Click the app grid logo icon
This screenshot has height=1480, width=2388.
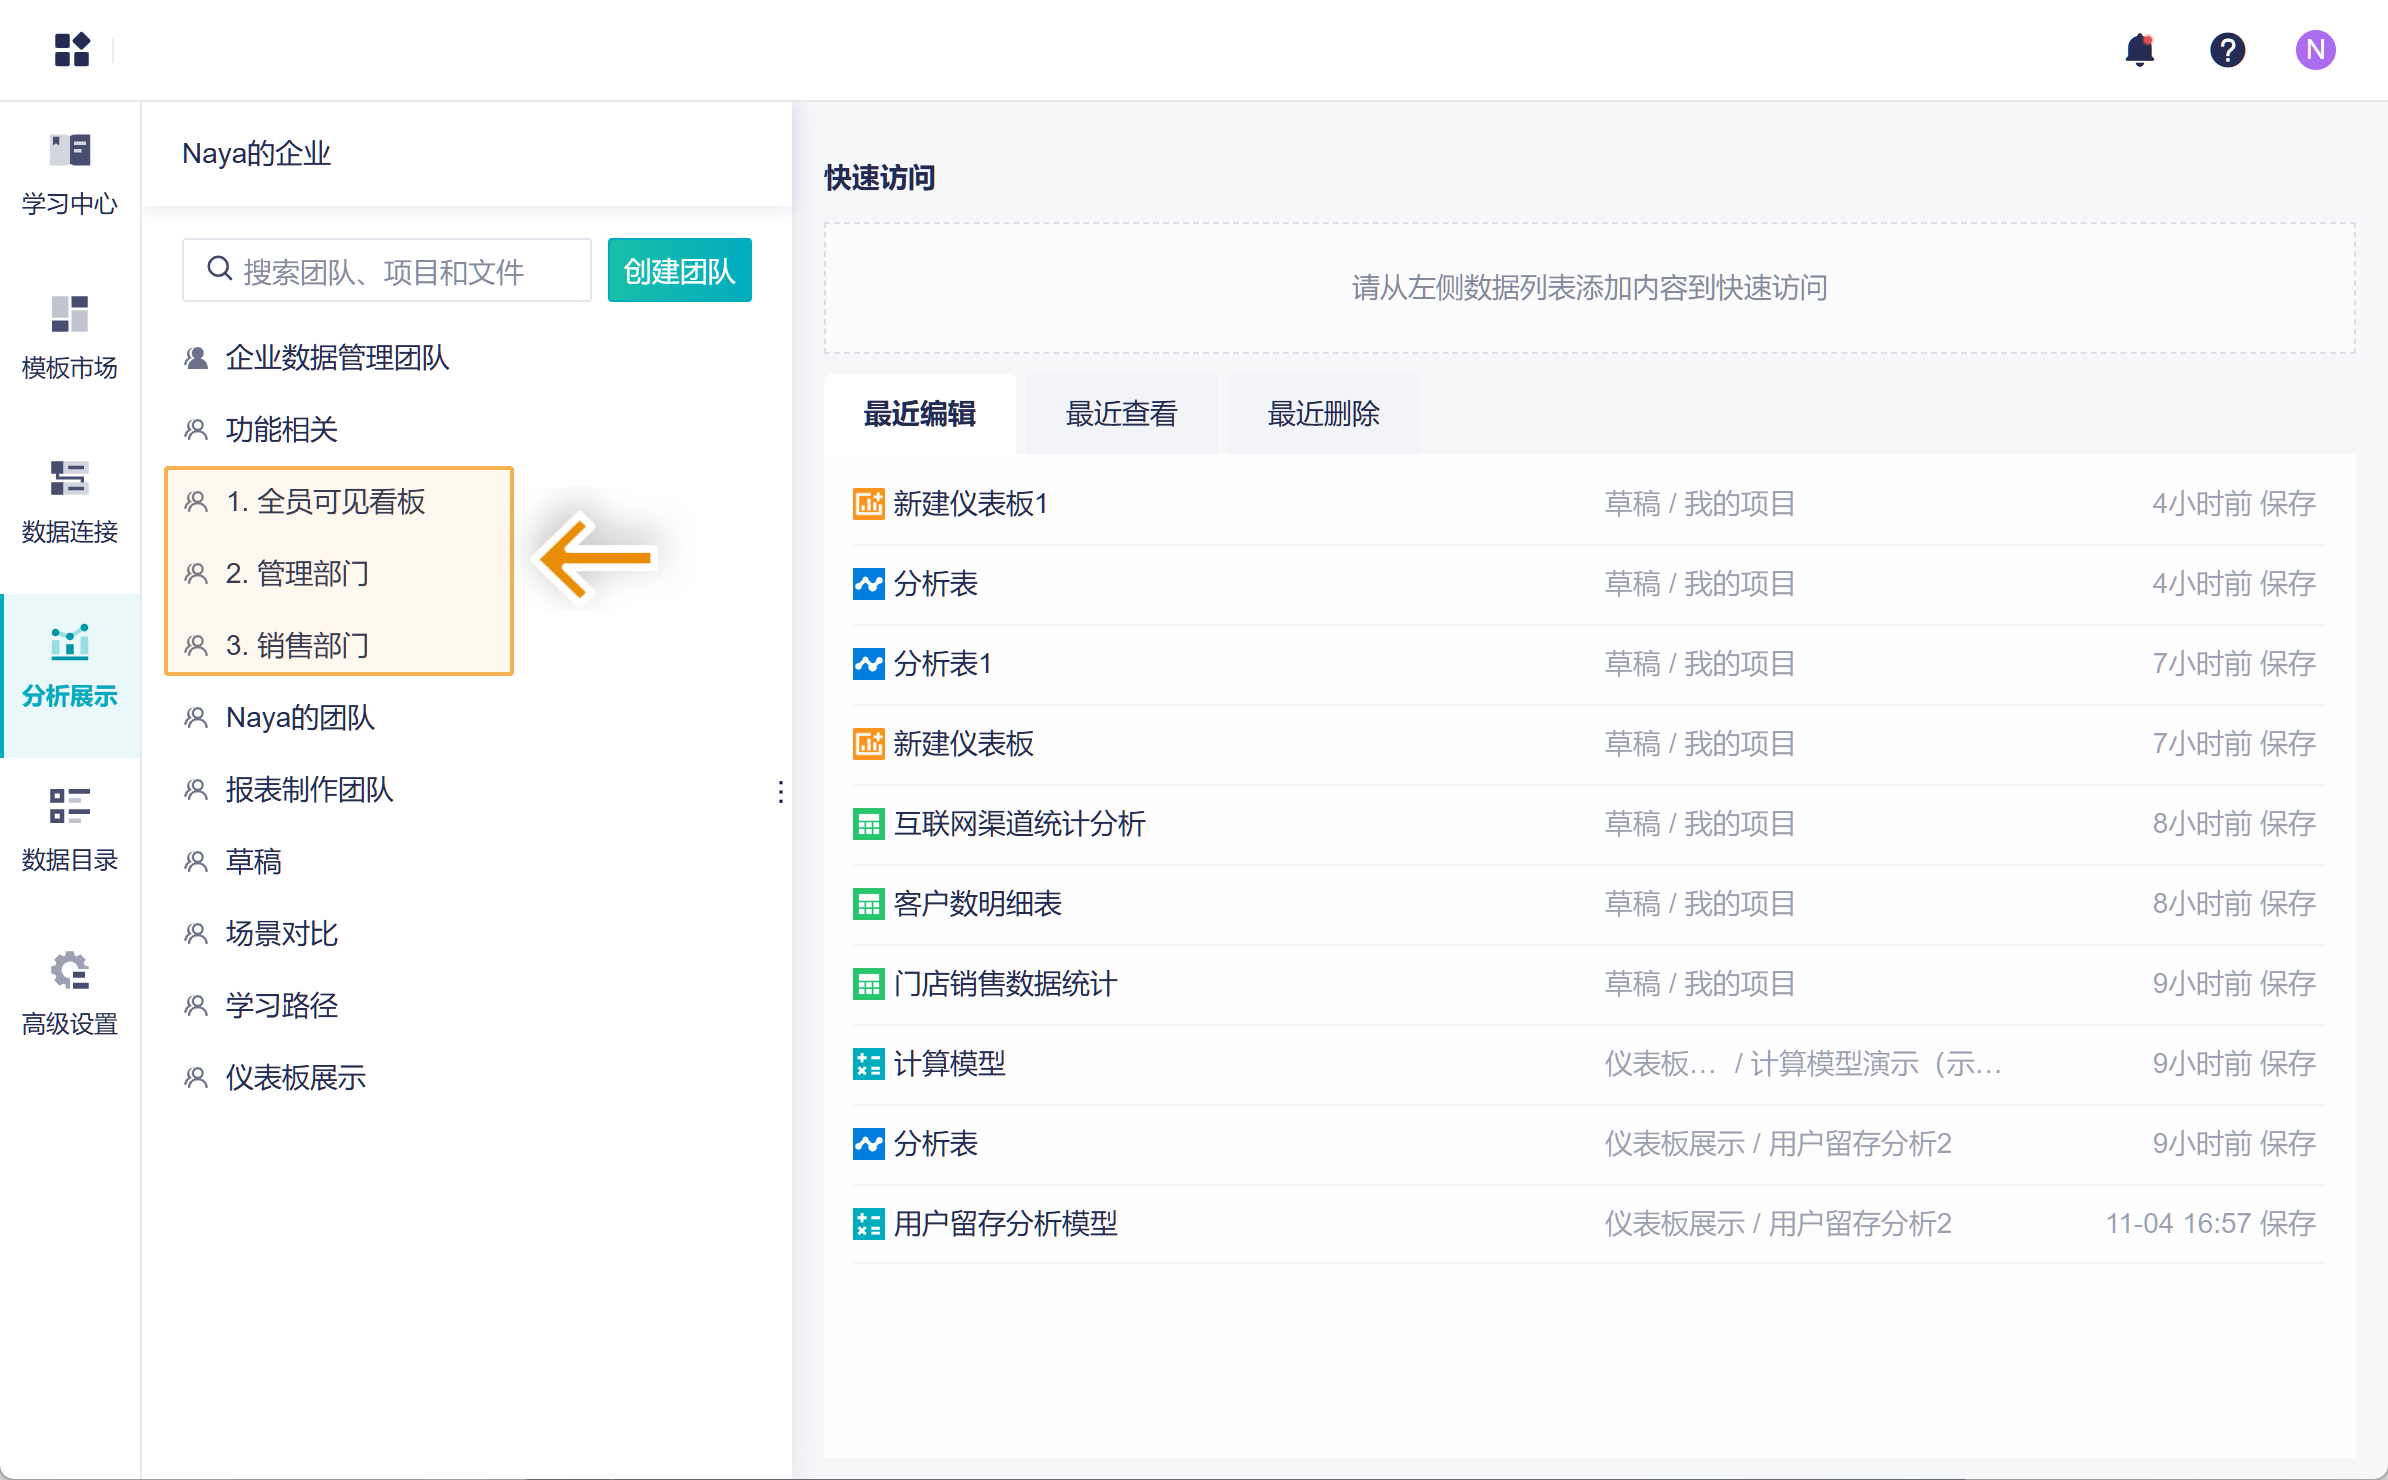72,50
